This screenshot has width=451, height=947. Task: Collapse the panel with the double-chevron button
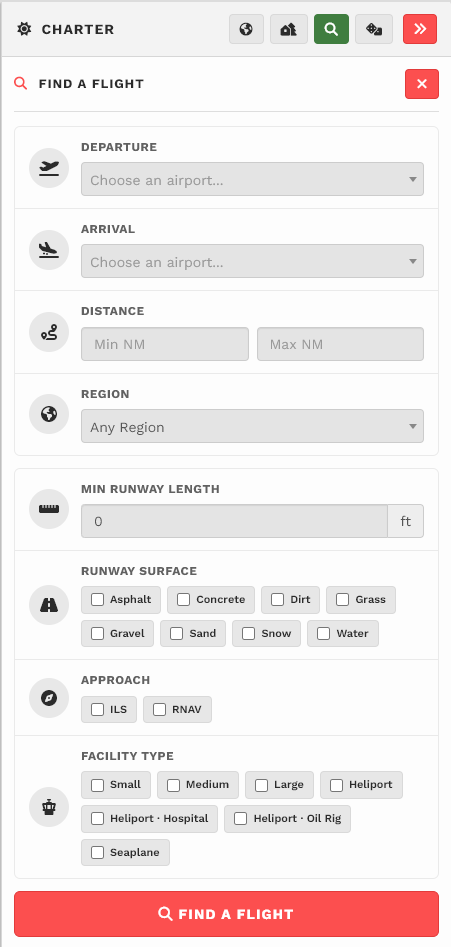pos(420,29)
